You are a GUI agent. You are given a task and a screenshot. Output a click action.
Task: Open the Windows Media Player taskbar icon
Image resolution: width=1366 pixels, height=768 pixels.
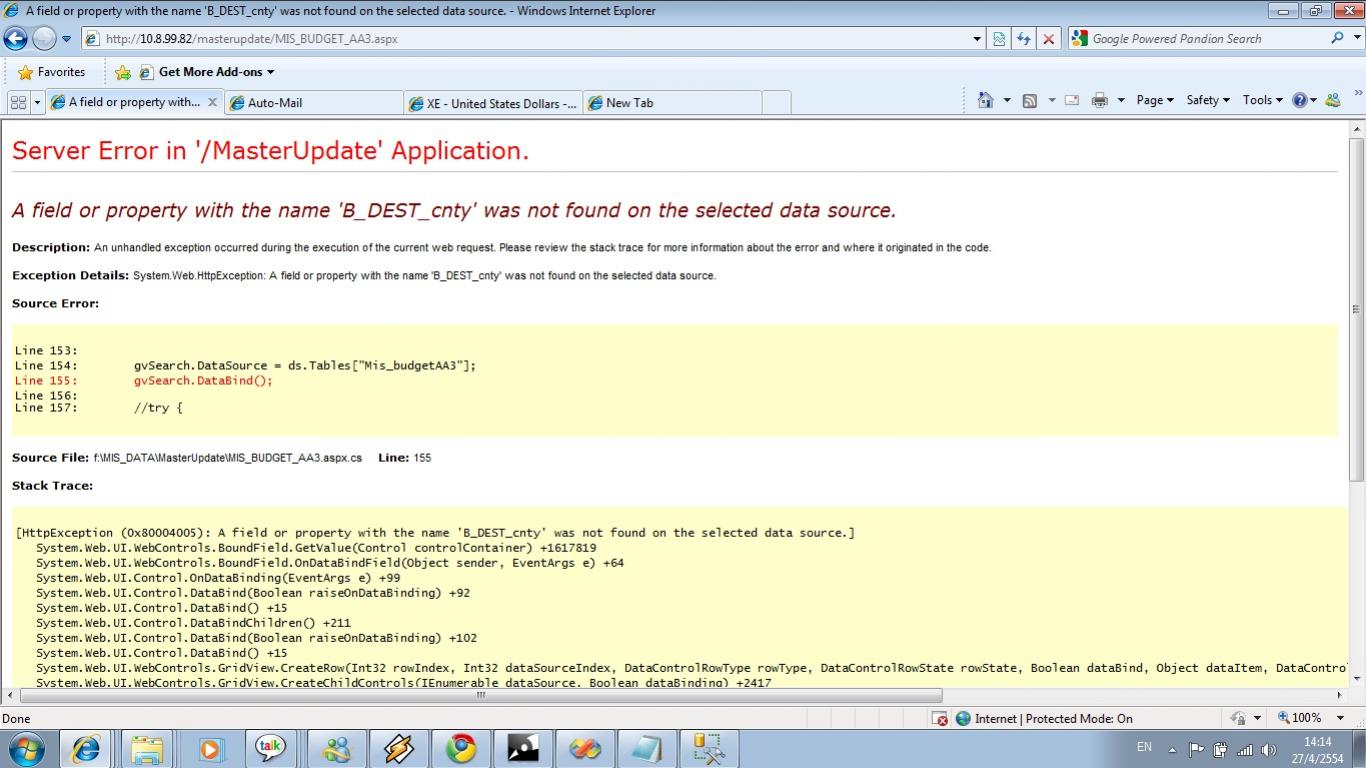[x=209, y=748]
